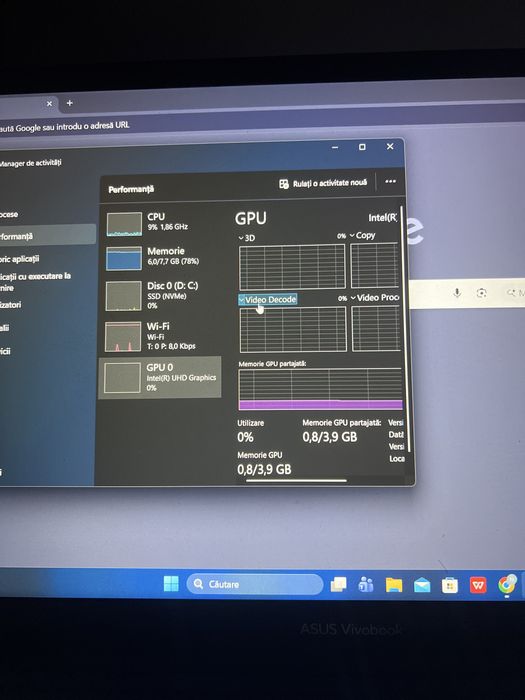Select GPU 0 Intel UHD Graphics entry

point(160,377)
